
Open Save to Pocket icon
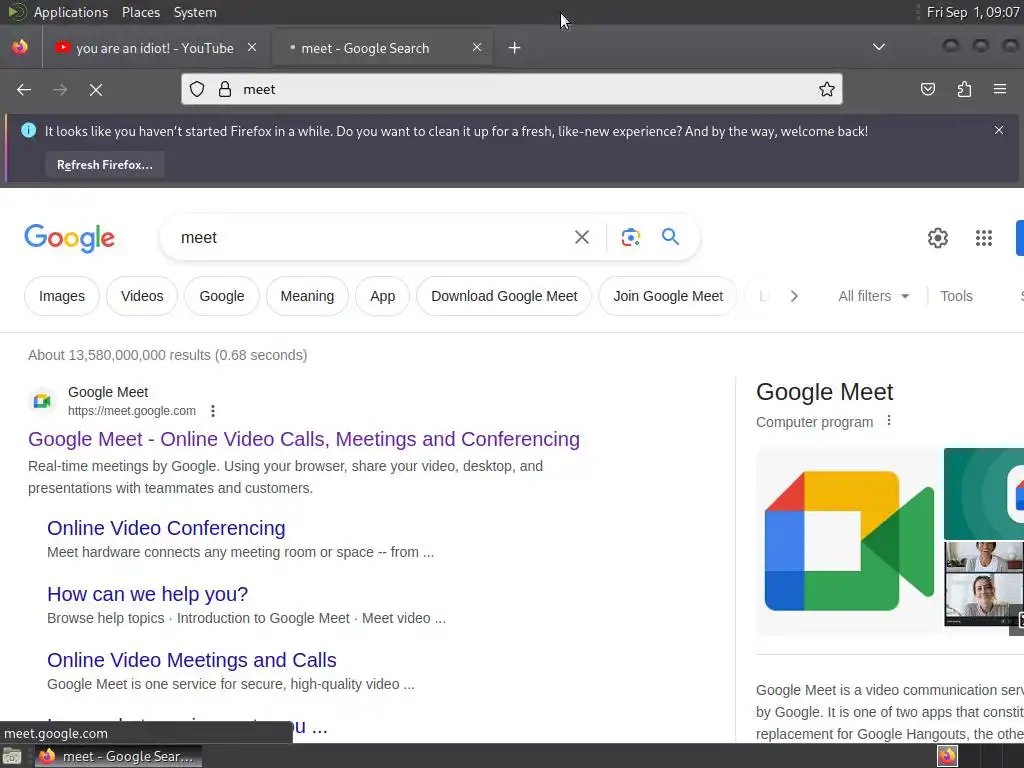(x=927, y=89)
